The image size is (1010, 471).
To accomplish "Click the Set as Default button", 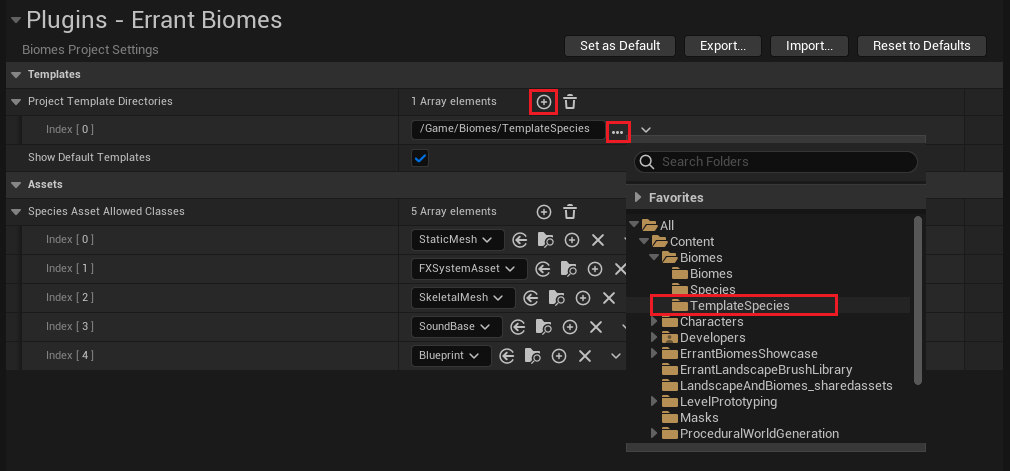I will pyautogui.click(x=620, y=46).
